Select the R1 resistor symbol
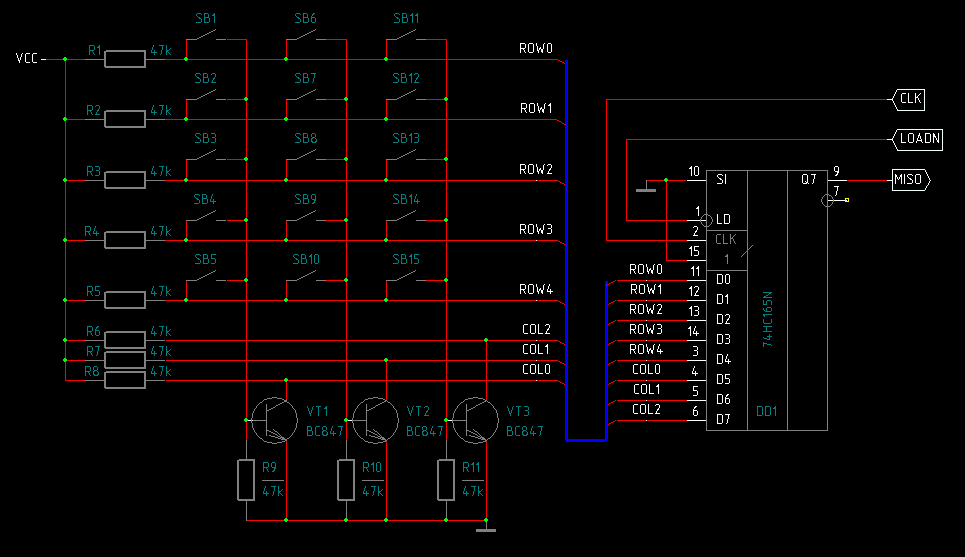Viewport: 965px width, 557px height. [x=125, y=60]
